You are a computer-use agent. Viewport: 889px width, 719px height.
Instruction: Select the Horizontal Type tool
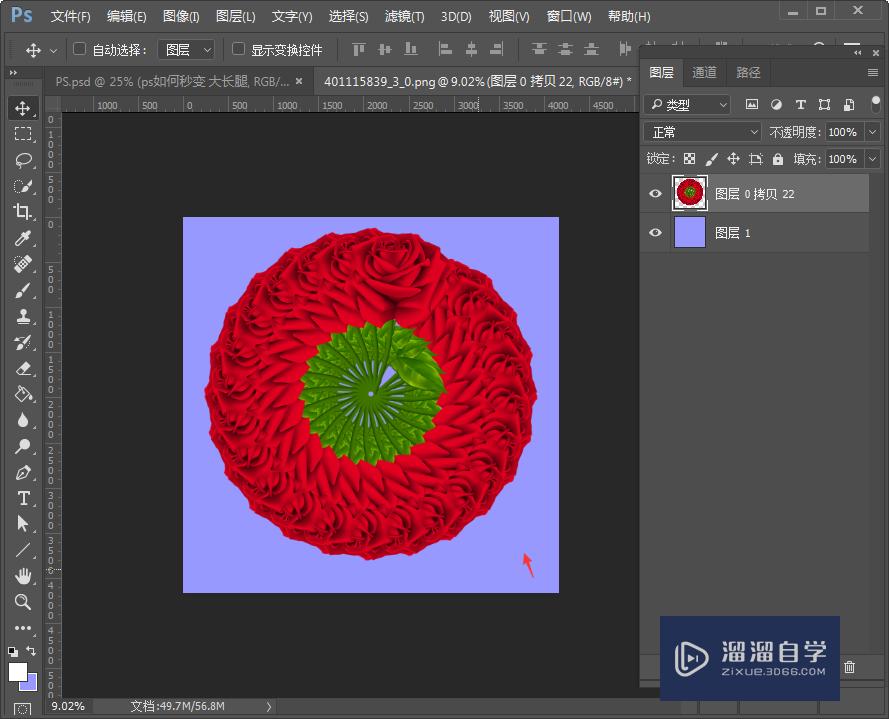(23, 498)
